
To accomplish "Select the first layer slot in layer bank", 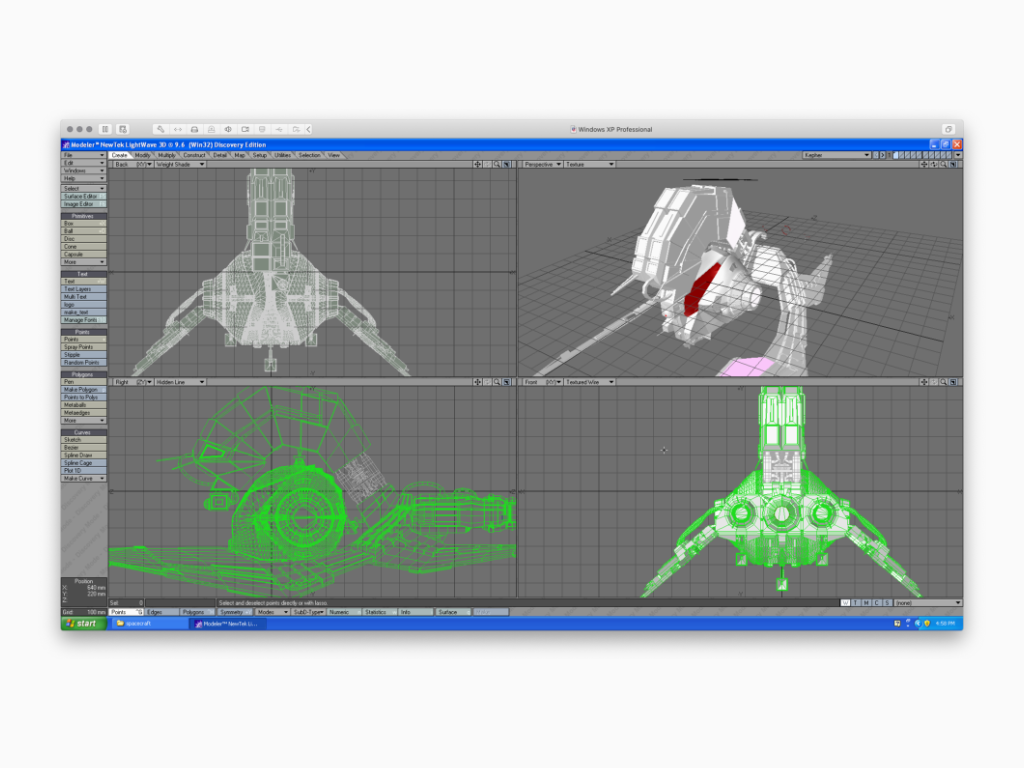I will (897, 155).
